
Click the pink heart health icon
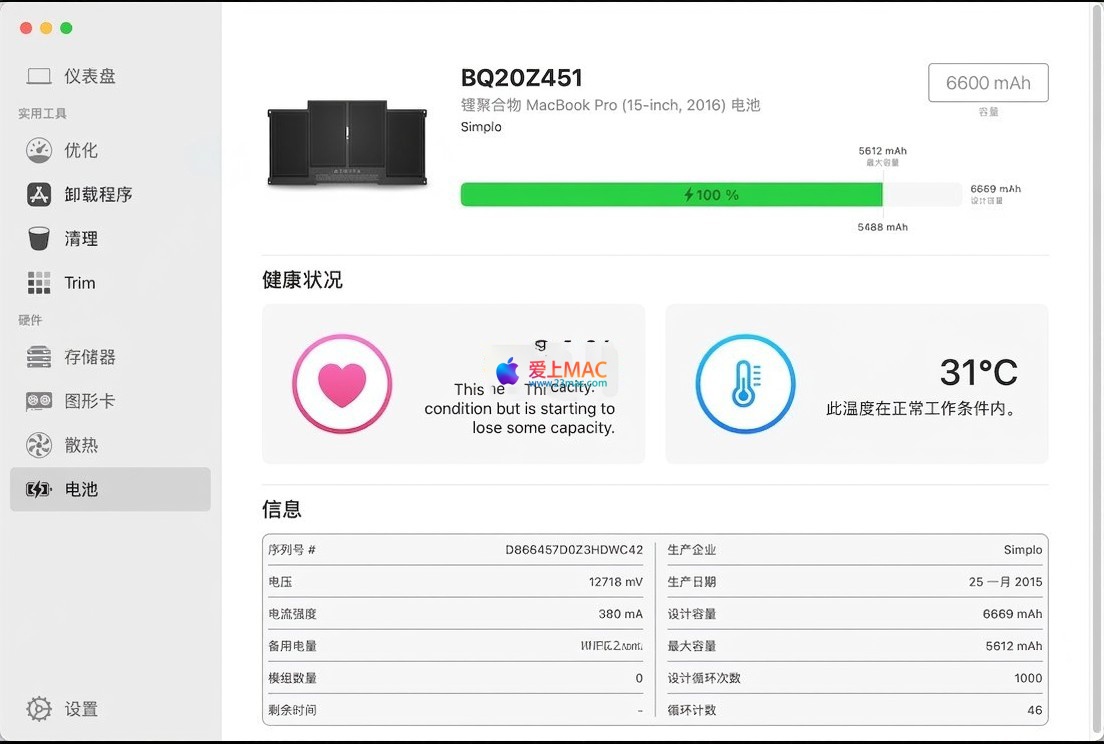click(342, 384)
